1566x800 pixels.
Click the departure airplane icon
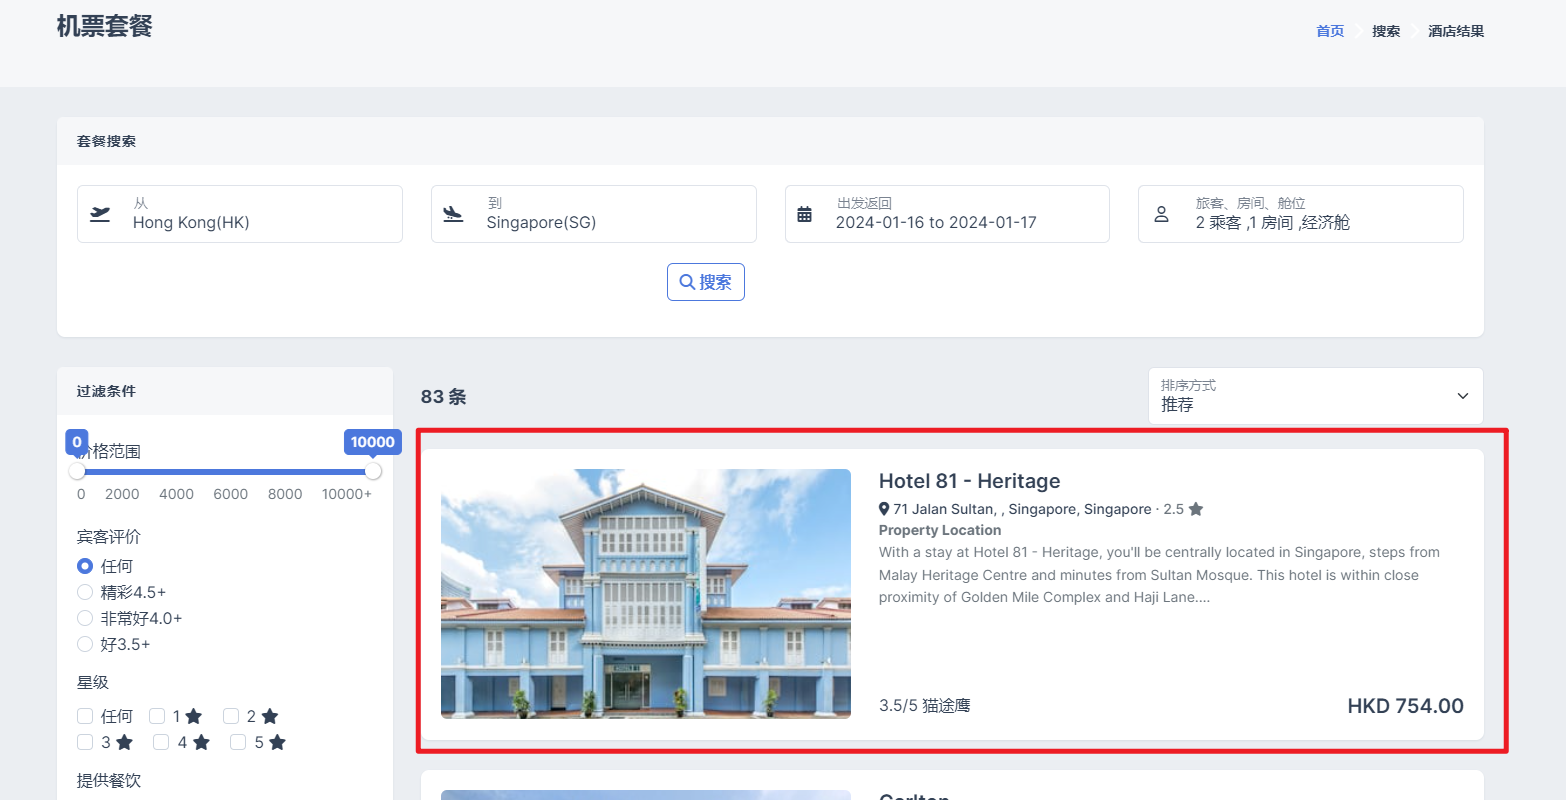100,214
